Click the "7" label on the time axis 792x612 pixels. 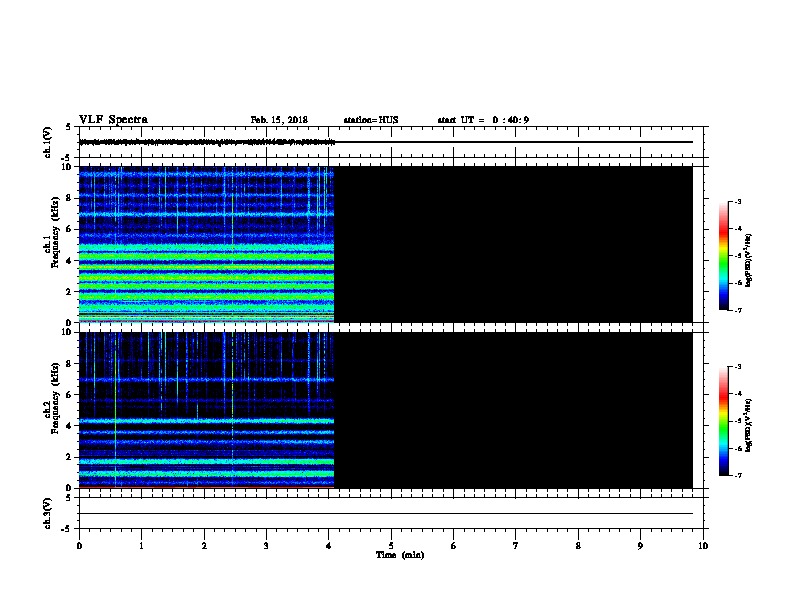pyautogui.click(x=516, y=545)
